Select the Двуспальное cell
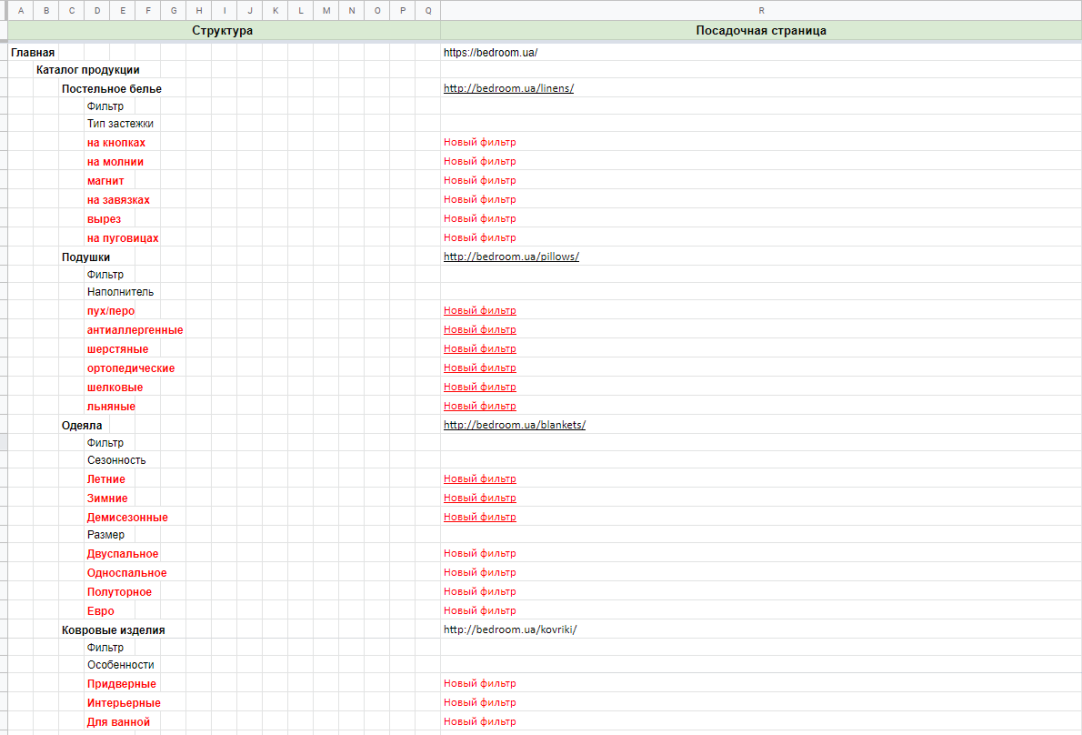This screenshot has width=1082, height=735. click(123, 554)
